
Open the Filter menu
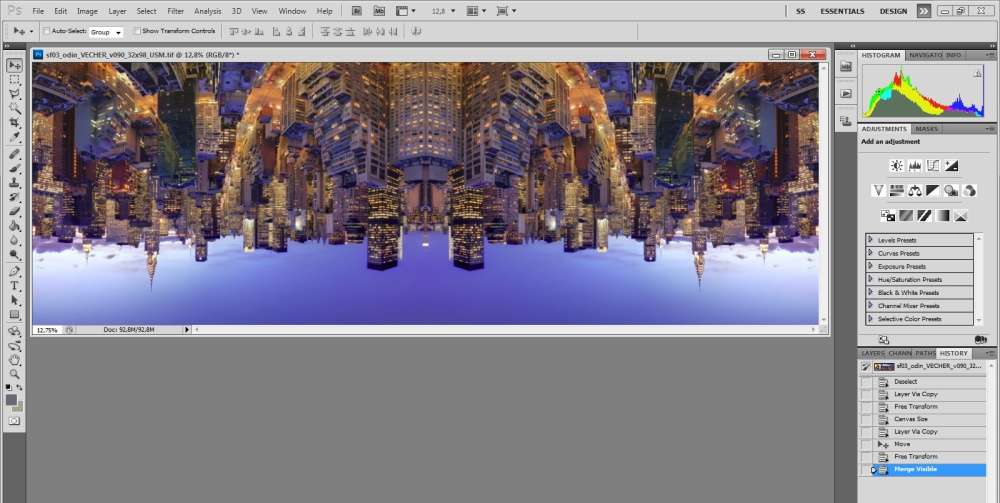175,11
